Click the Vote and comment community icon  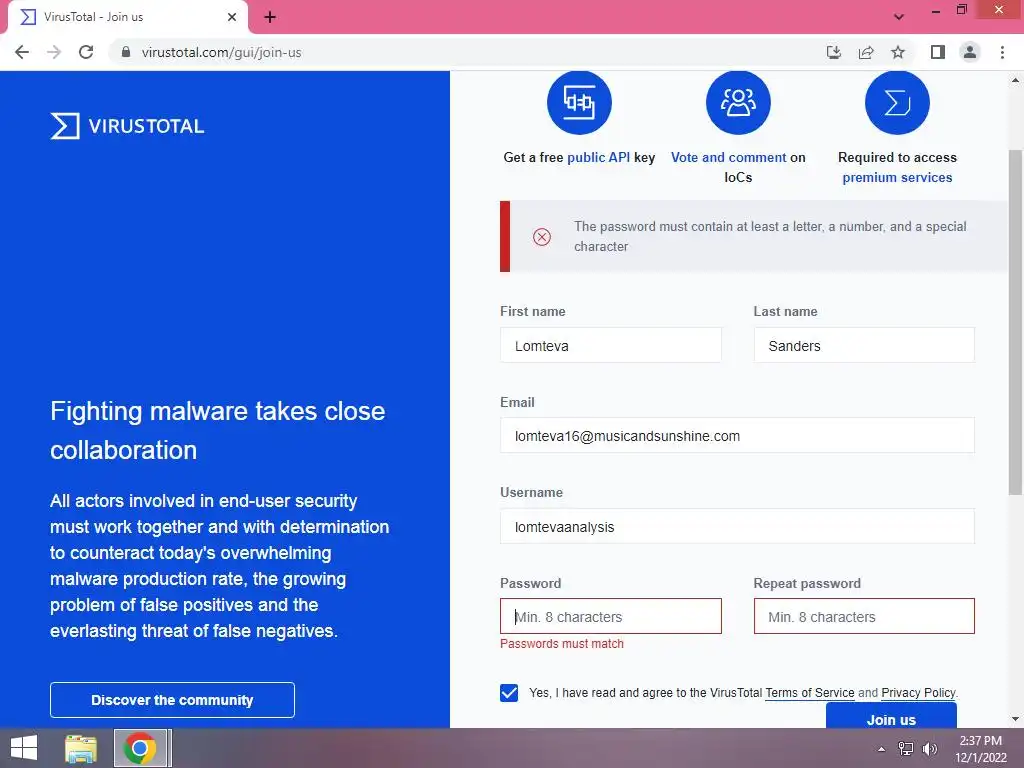pos(738,103)
